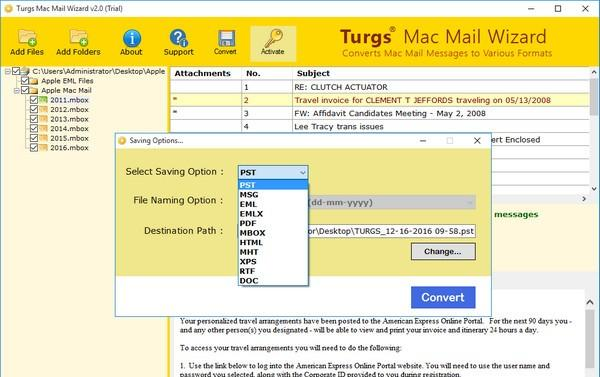Viewport: 600px width, 377px height.
Task: Select Apple EML Files tree label
Action: (67, 81)
